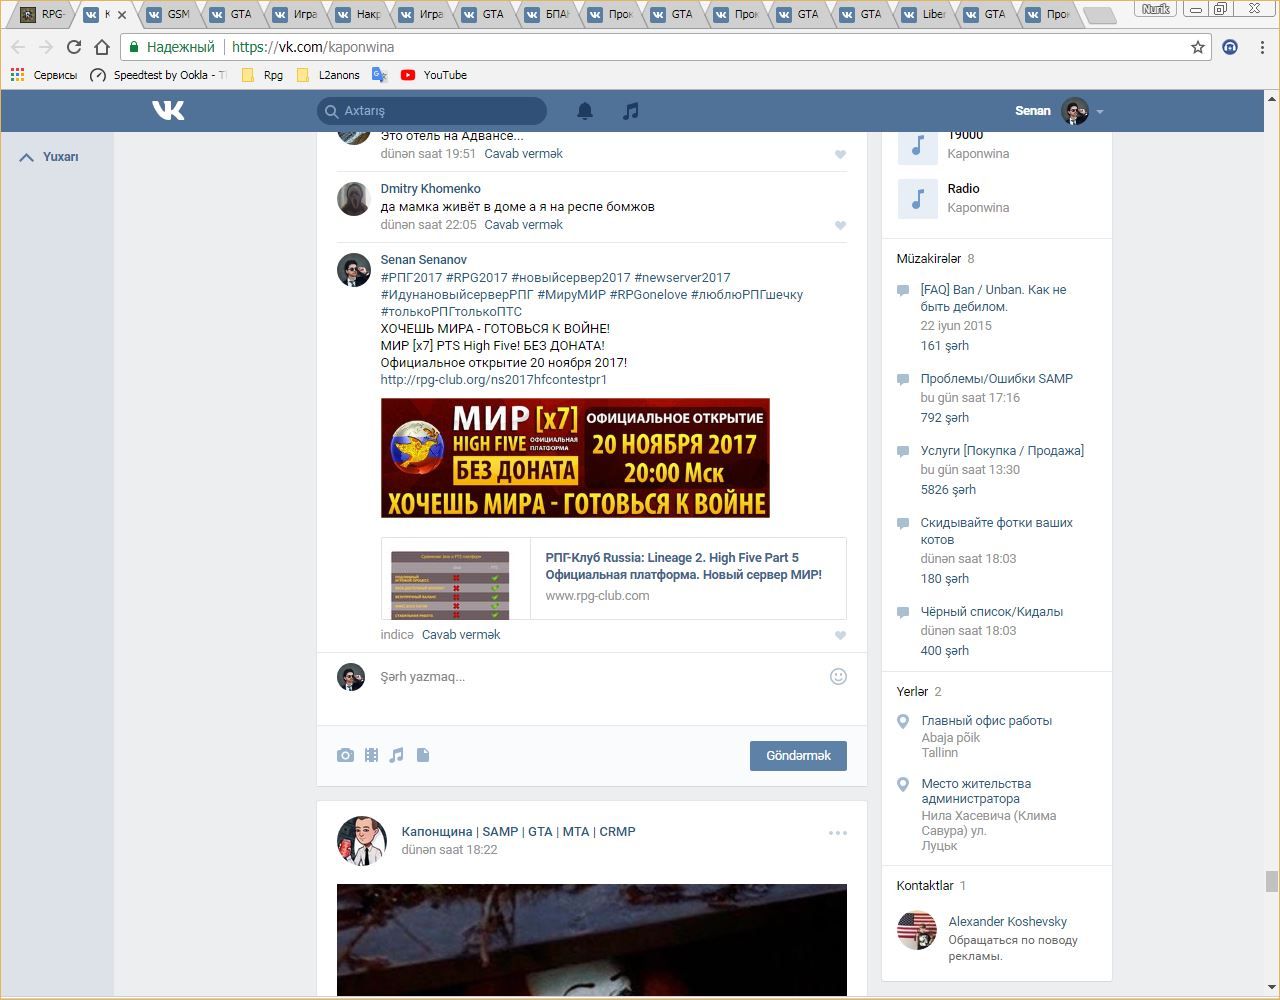This screenshot has width=1280, height=1000.
Task: Open discussion Чёрный список/Кидалы
Action: [992, 612]
